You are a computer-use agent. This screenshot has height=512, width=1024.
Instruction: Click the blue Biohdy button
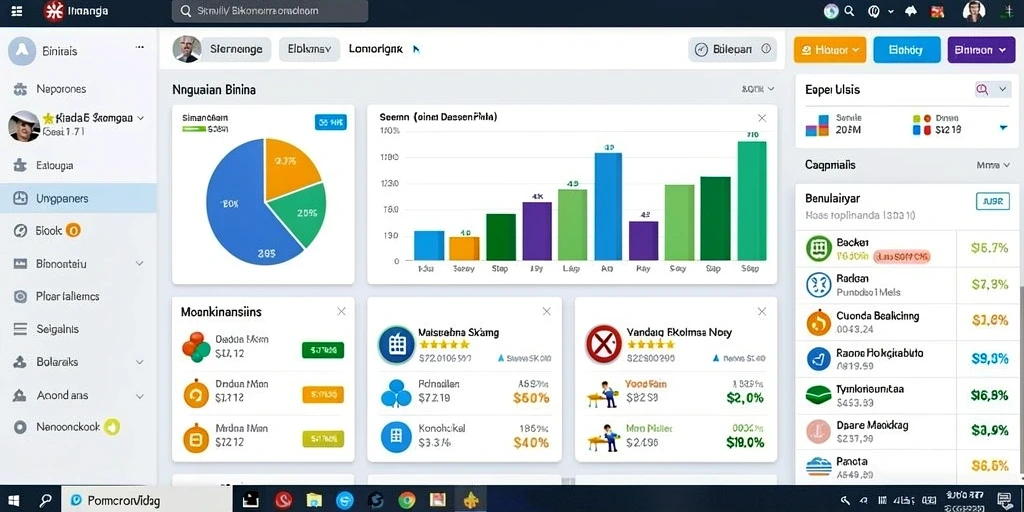pos(906,50)
